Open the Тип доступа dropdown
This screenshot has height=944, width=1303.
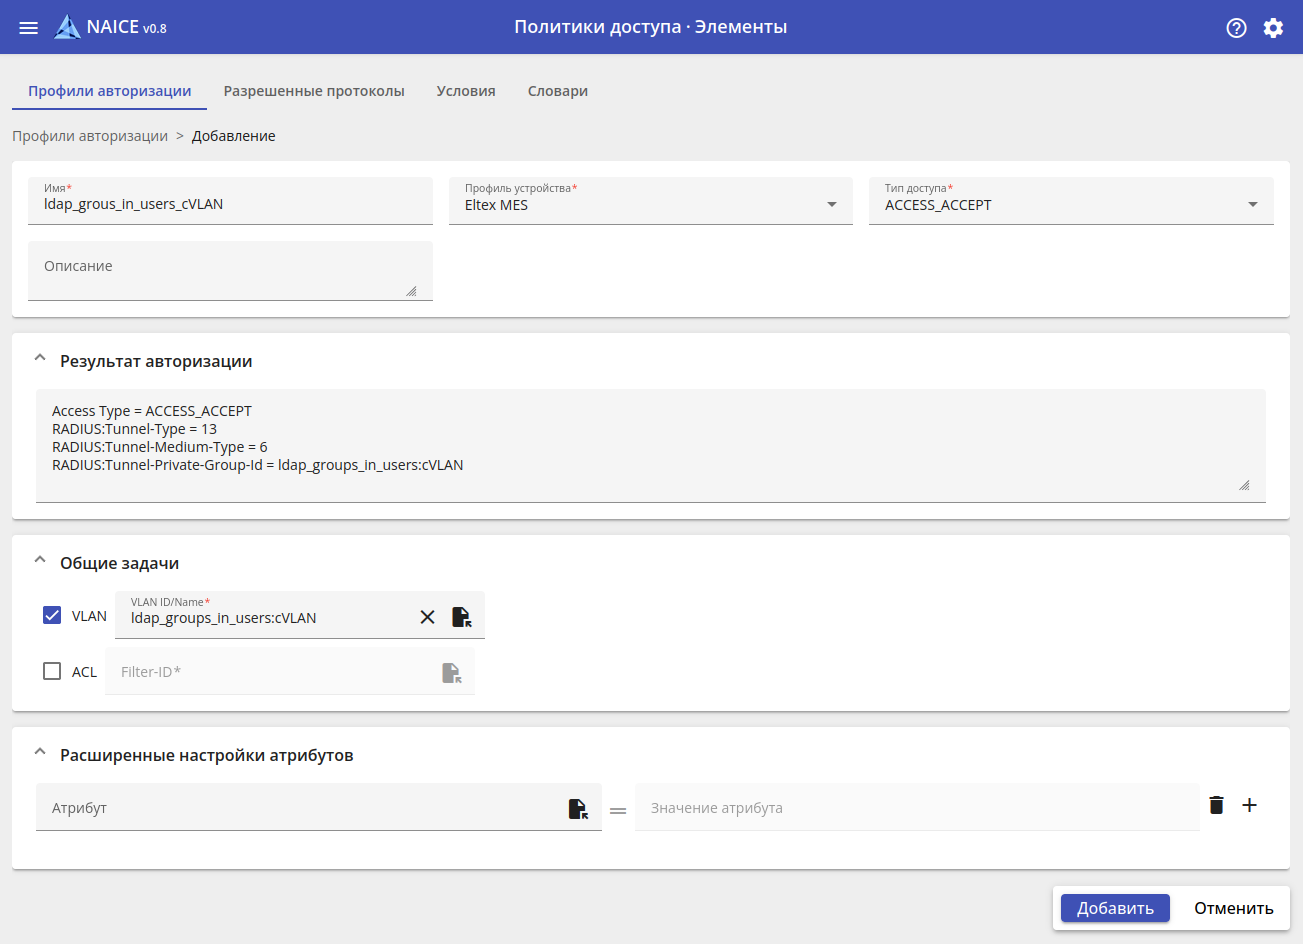[1070, 204]
